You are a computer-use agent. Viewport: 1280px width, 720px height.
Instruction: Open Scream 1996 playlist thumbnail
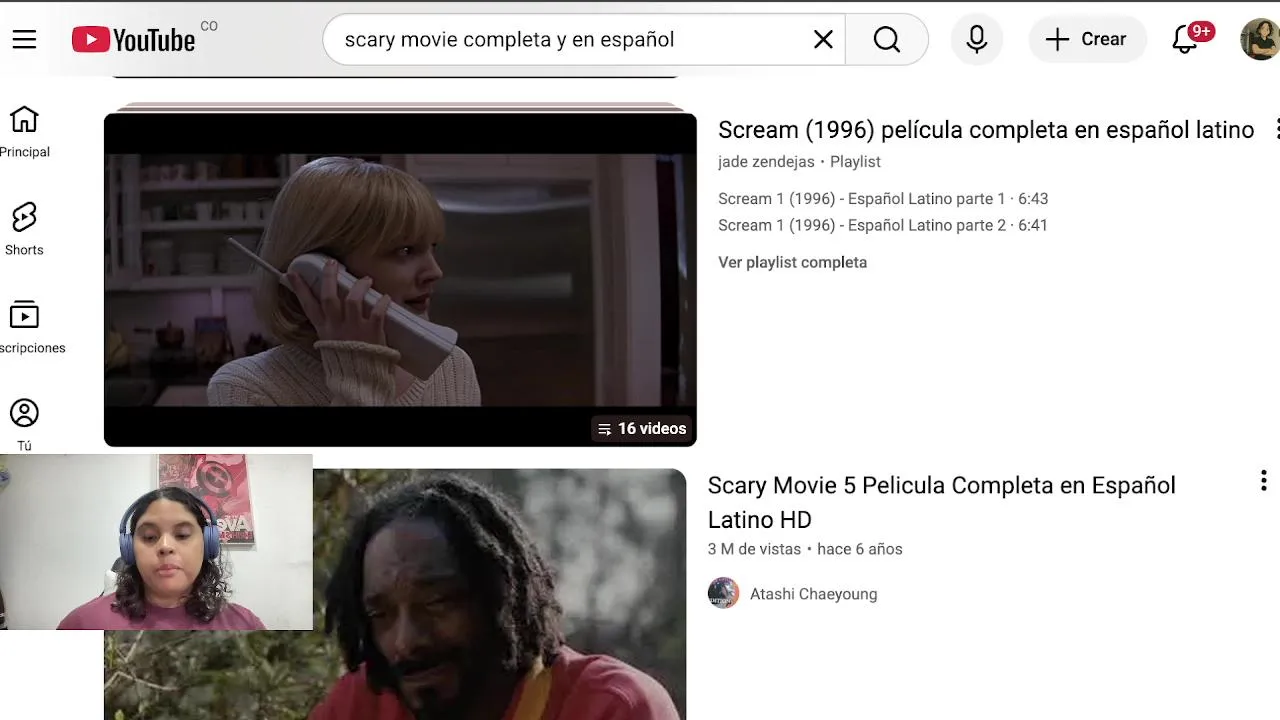point(400,279)
